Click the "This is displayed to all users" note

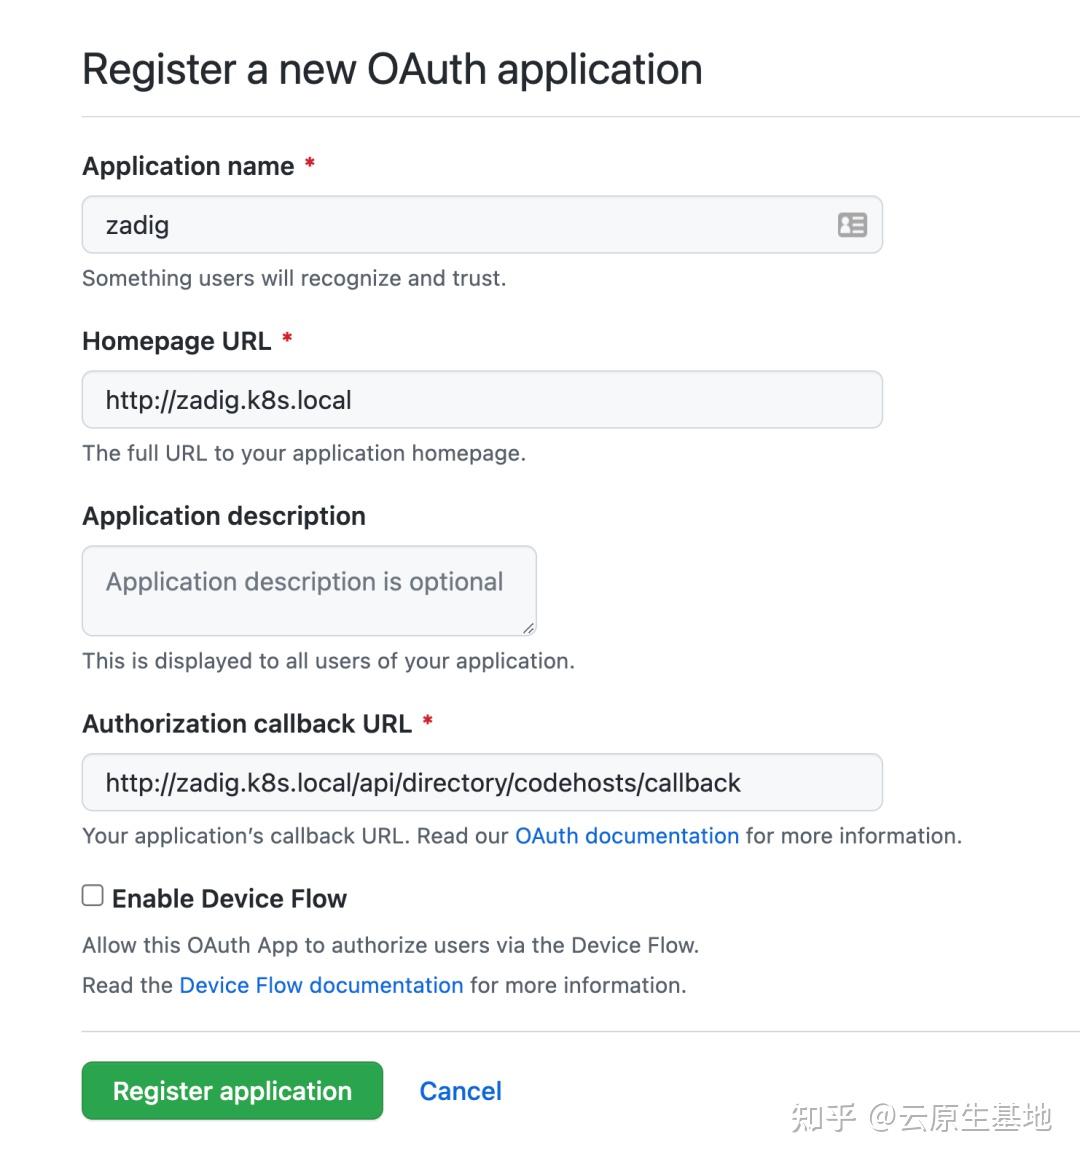(328, 661)
